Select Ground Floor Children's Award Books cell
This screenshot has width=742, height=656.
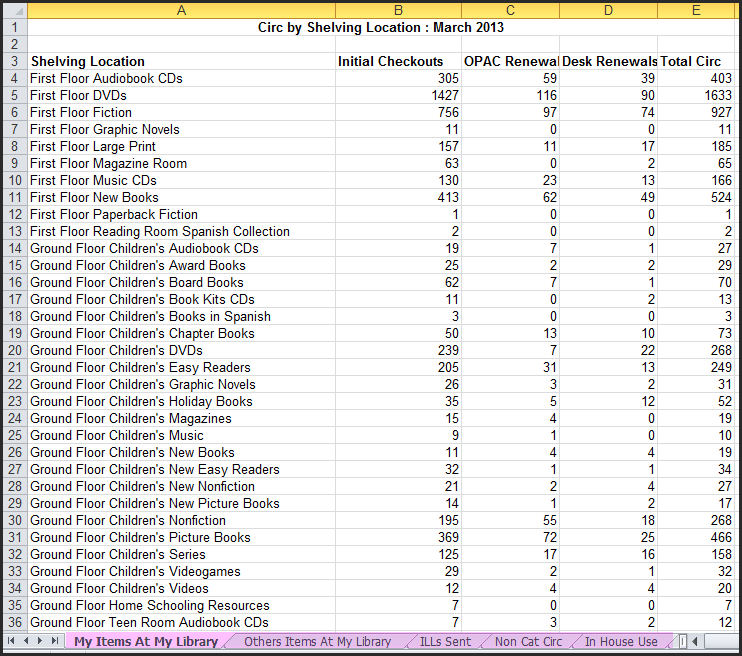(x=181, y=266)
